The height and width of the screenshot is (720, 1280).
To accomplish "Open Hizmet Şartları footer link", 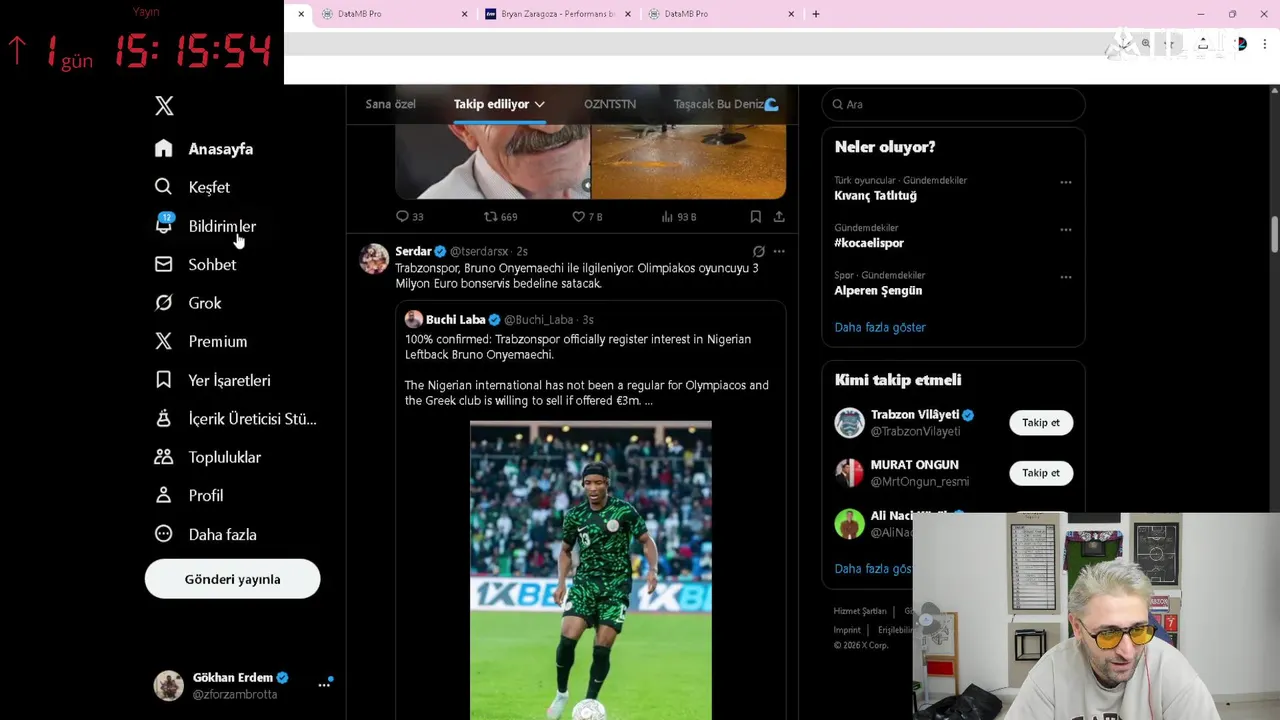I will tap(860, 611).
